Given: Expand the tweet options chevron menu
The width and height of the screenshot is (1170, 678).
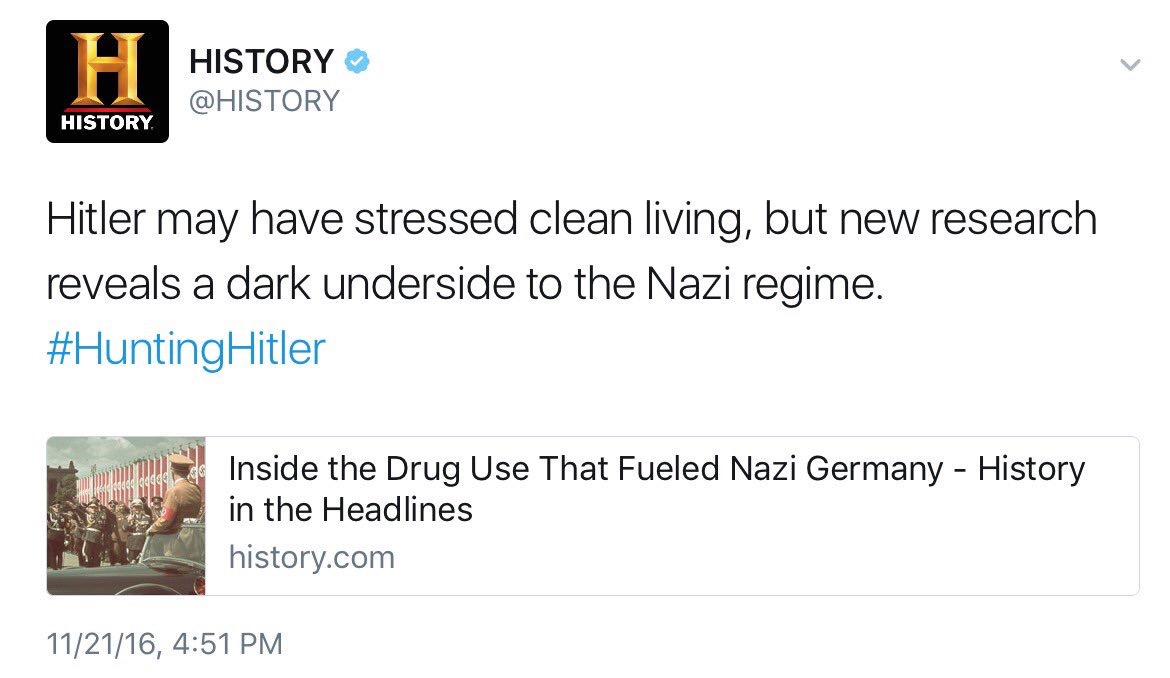Looking at the screenshot, I should coord(1129,65).
